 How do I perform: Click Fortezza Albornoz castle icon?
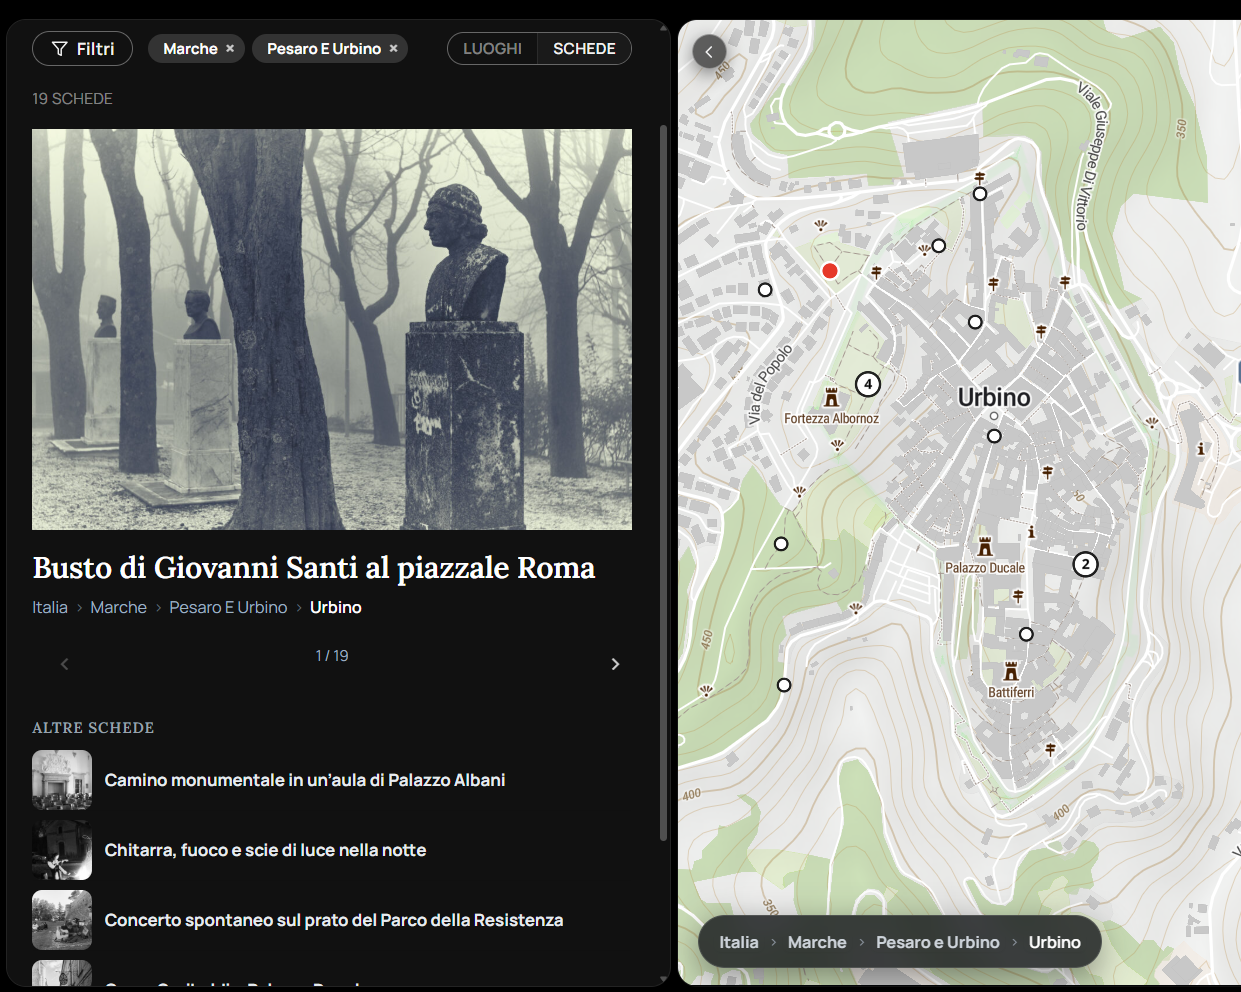pos(831,397)
